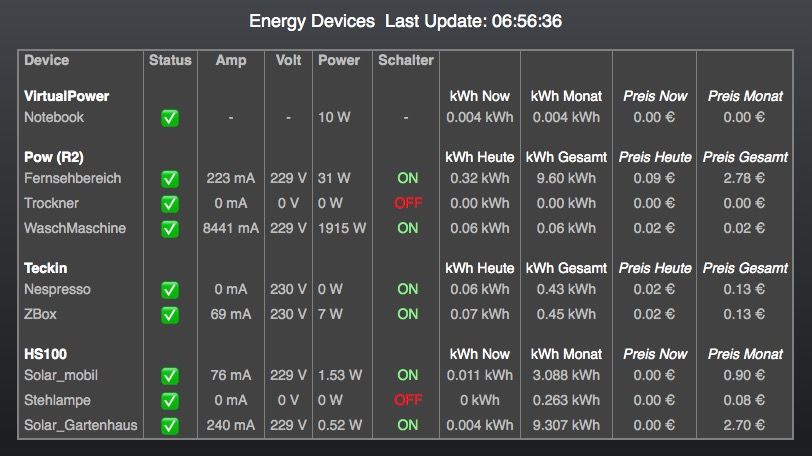The height and width of the screenshot is (456, 812).
Task: Click the Trockner status checkmark icon
Action: tap(170, 204)
